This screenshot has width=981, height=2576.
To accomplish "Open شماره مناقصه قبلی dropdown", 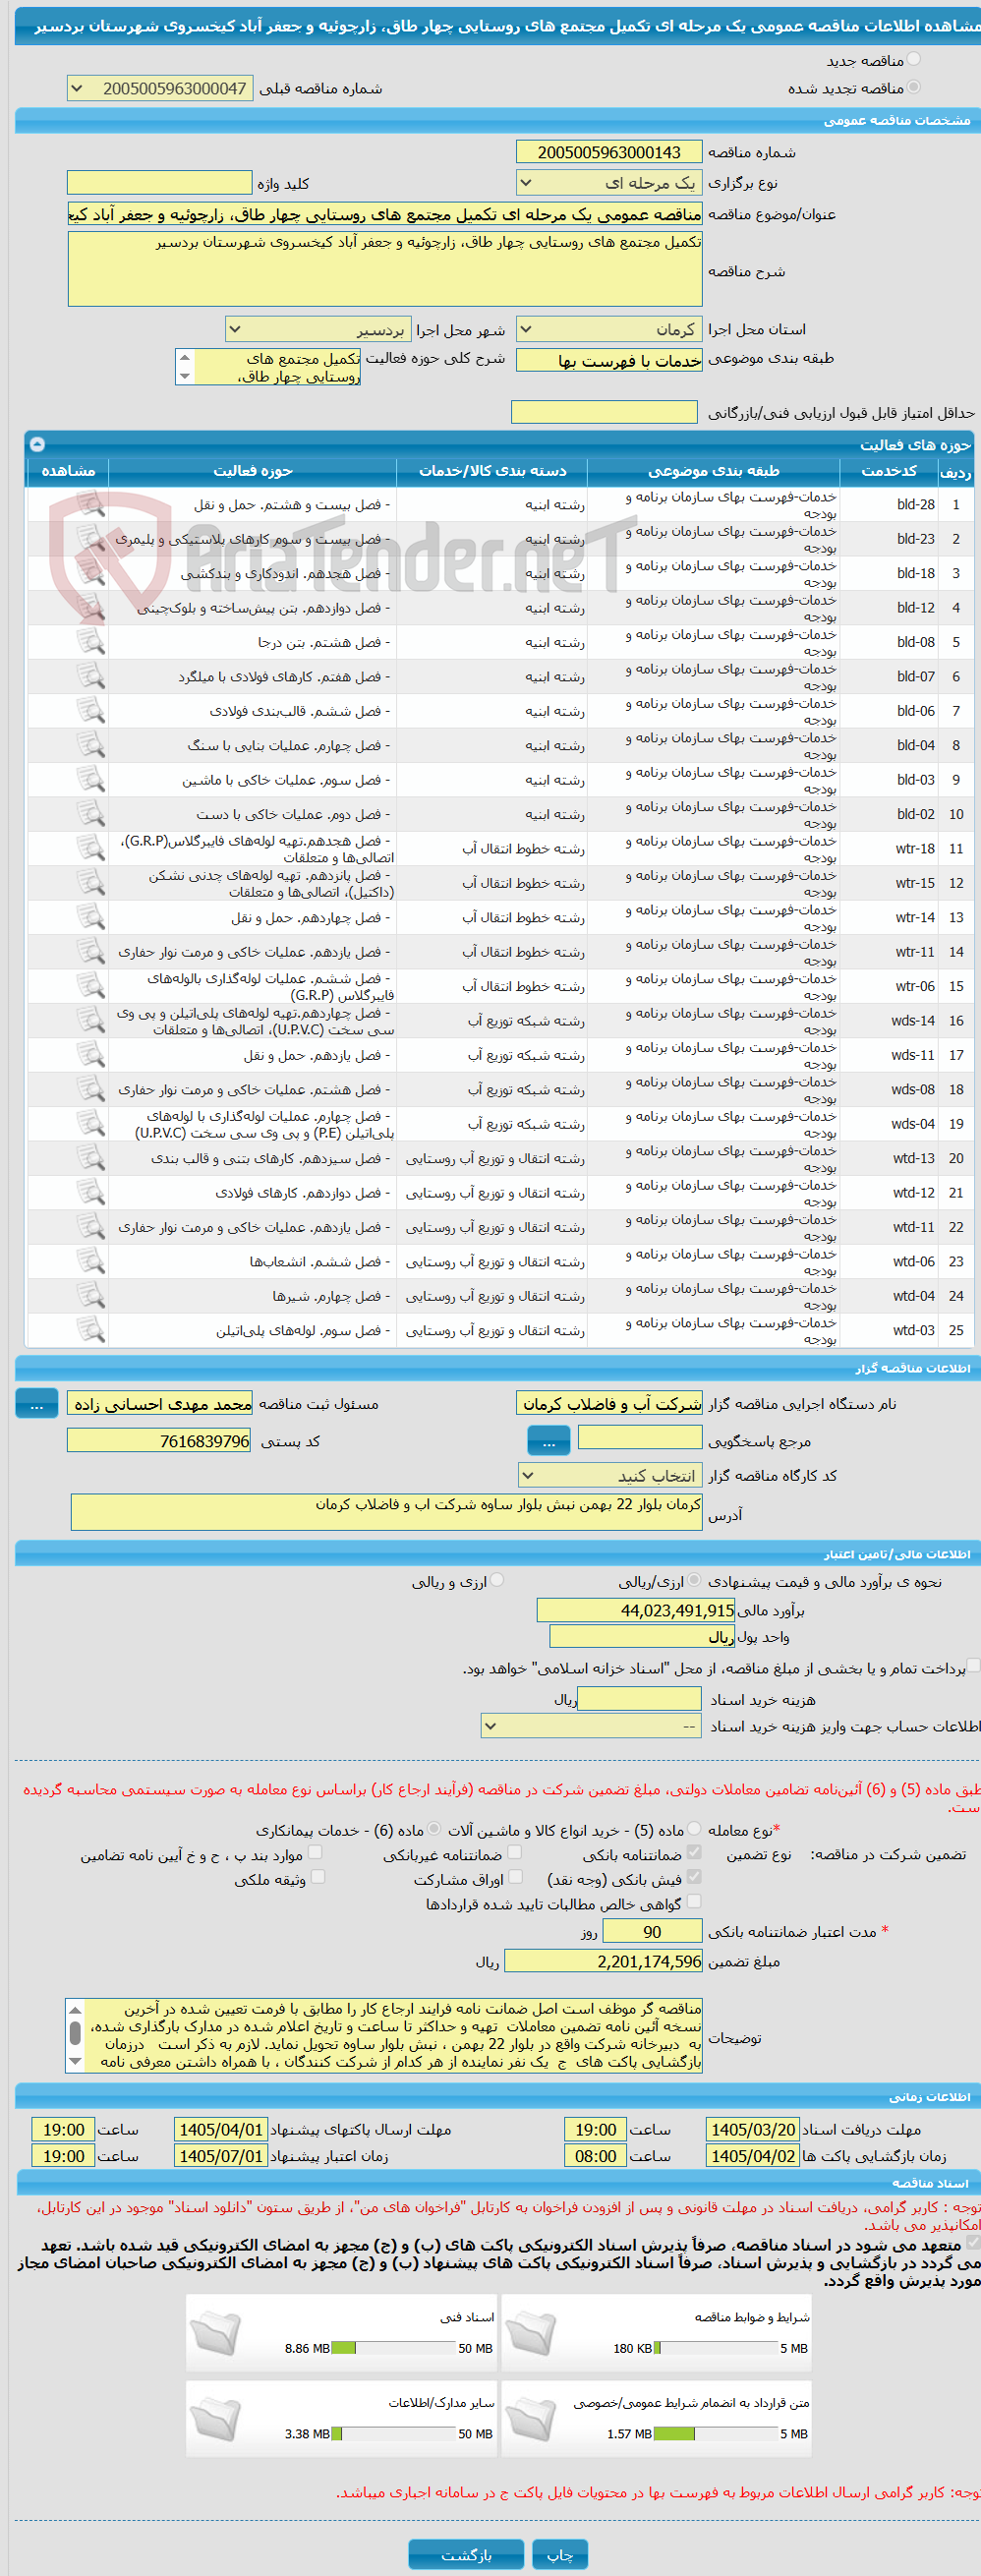I will (x=160, y=88).
